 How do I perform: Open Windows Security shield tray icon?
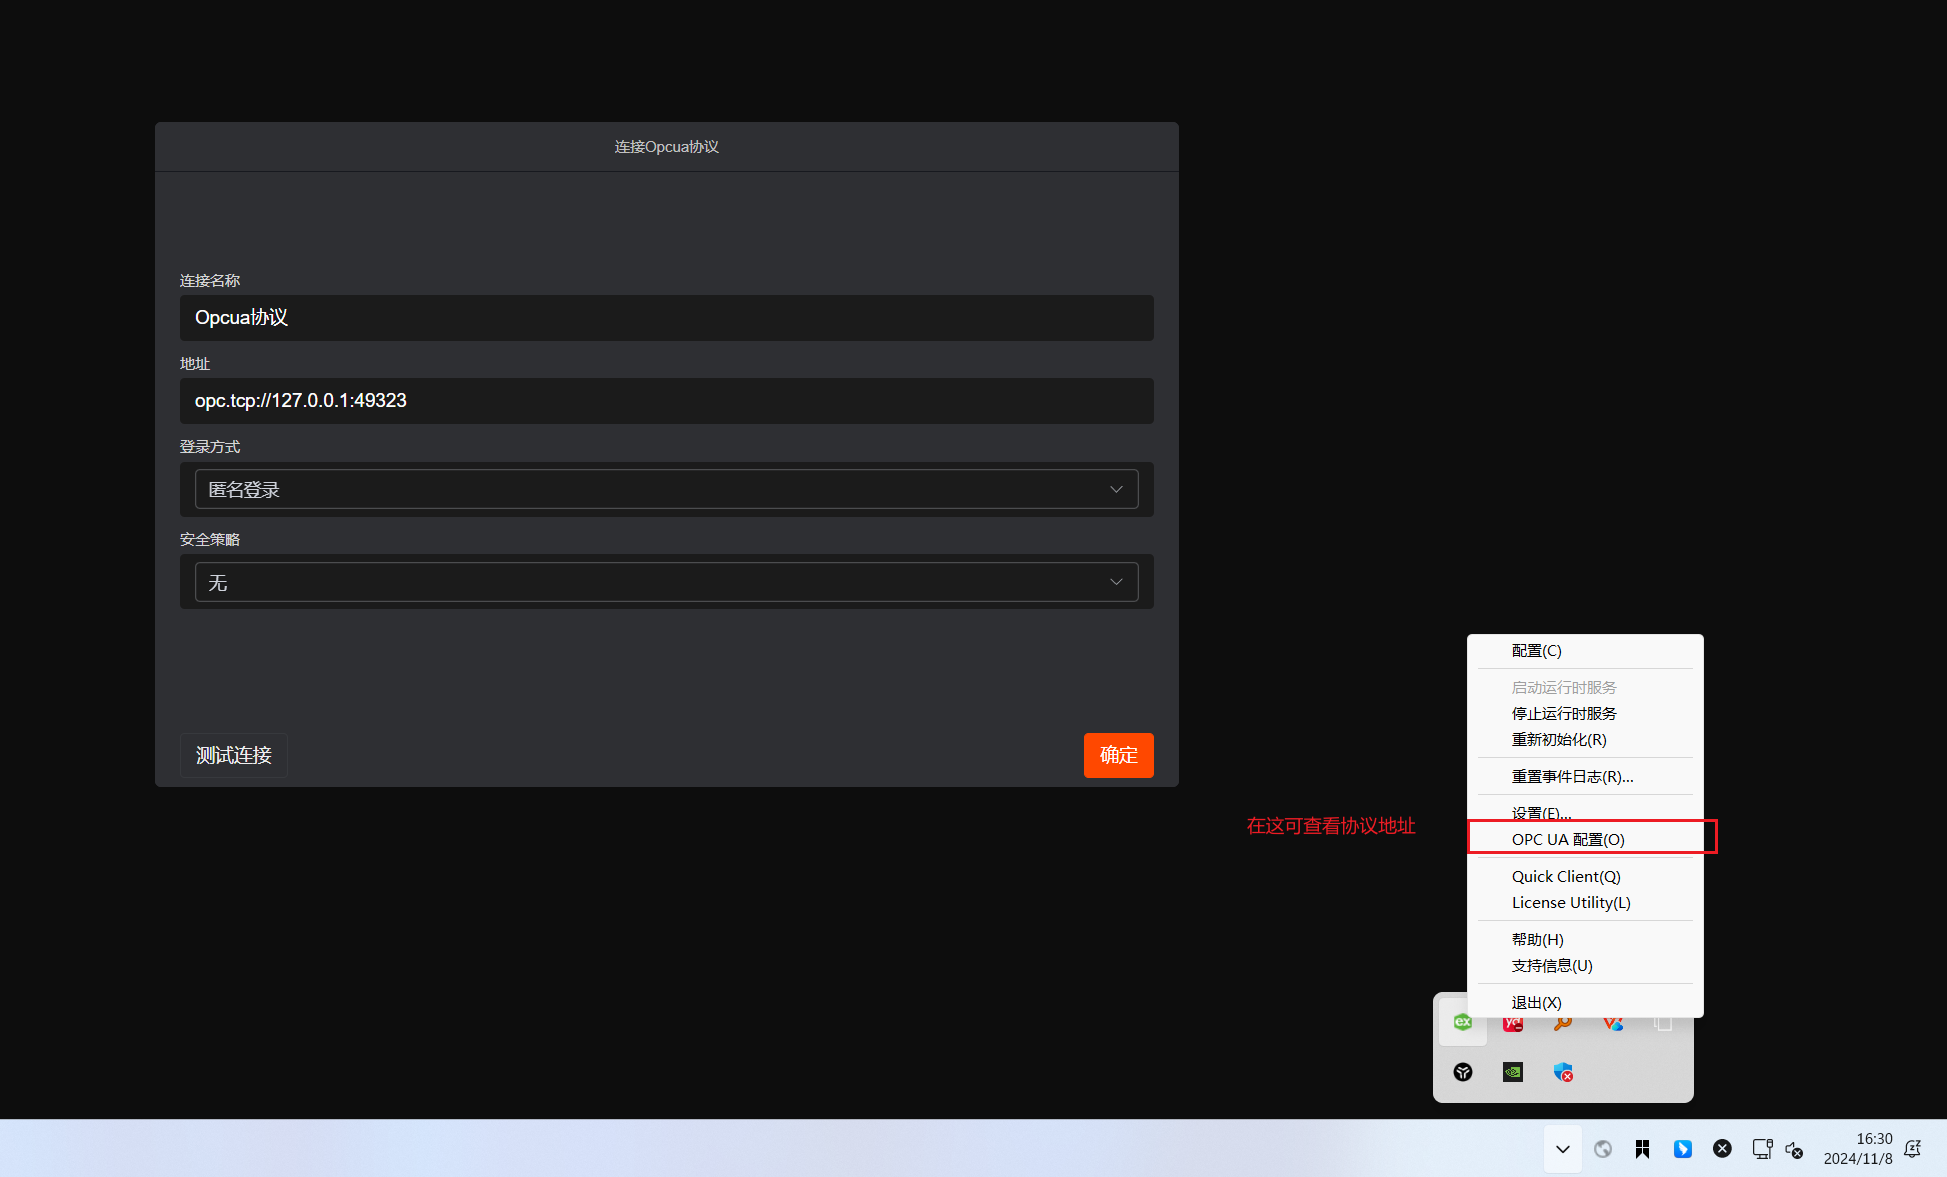click(x=1563, y=1072)
